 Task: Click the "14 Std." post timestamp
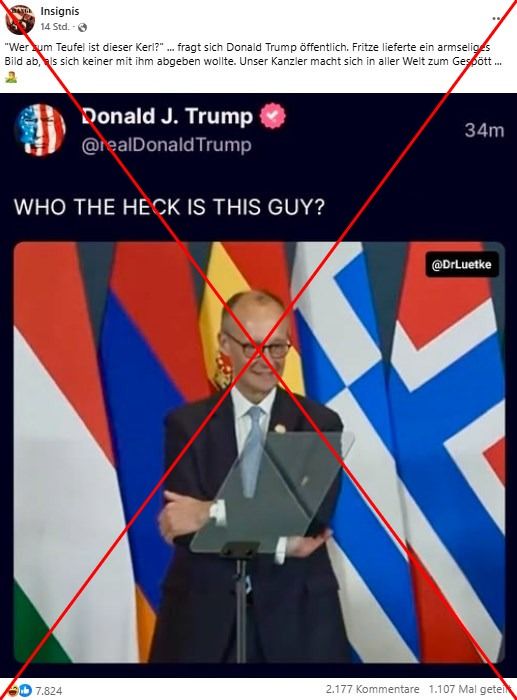(x=55, y=27)
